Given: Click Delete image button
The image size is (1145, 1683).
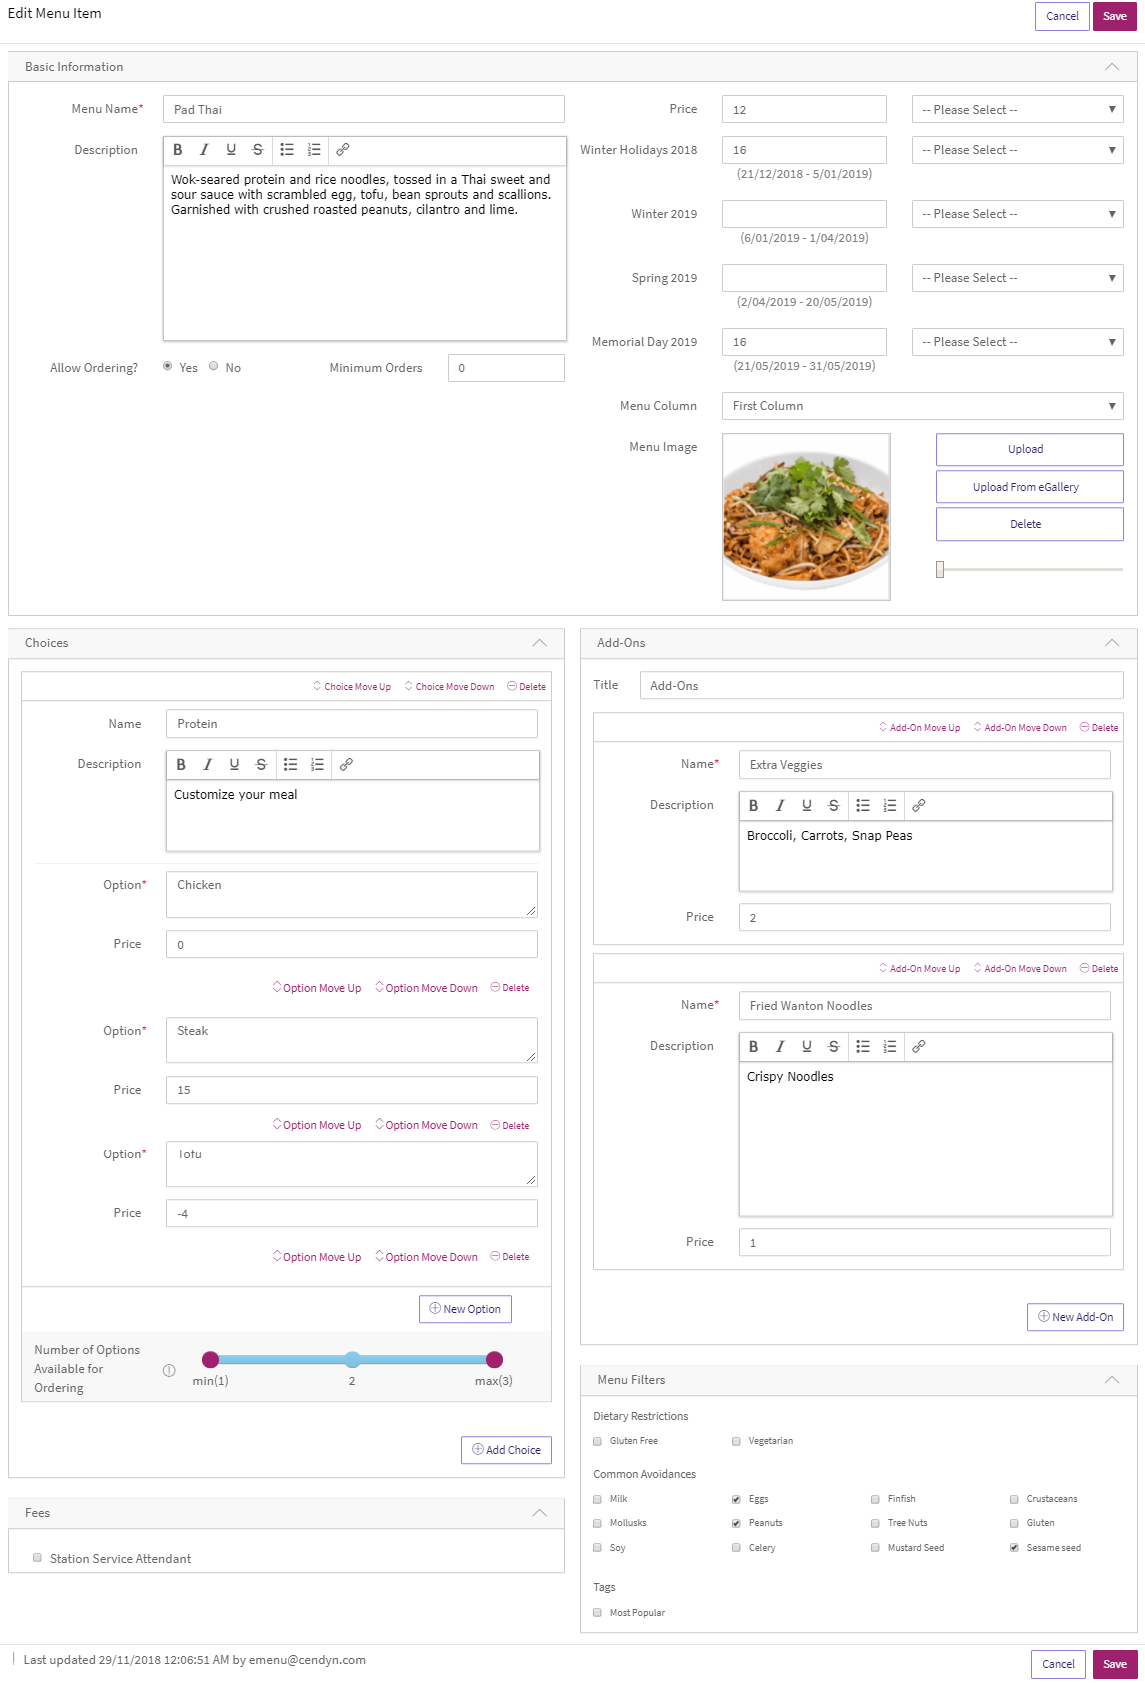Looking at the screenshot, I should click(x=1029, y=524).
